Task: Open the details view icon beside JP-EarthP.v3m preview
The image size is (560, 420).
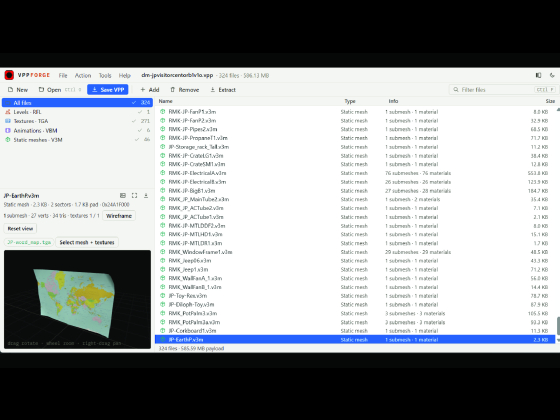Action: [x=123, y=195]
